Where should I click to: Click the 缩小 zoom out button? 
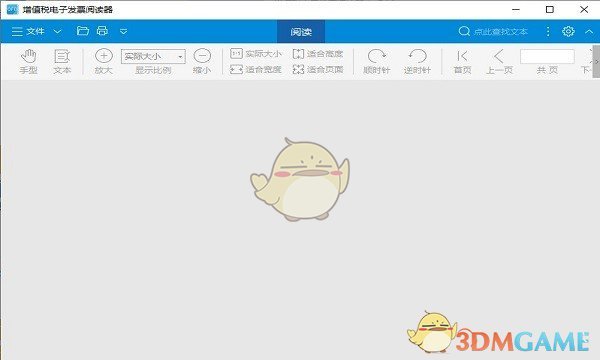(202, 61)
